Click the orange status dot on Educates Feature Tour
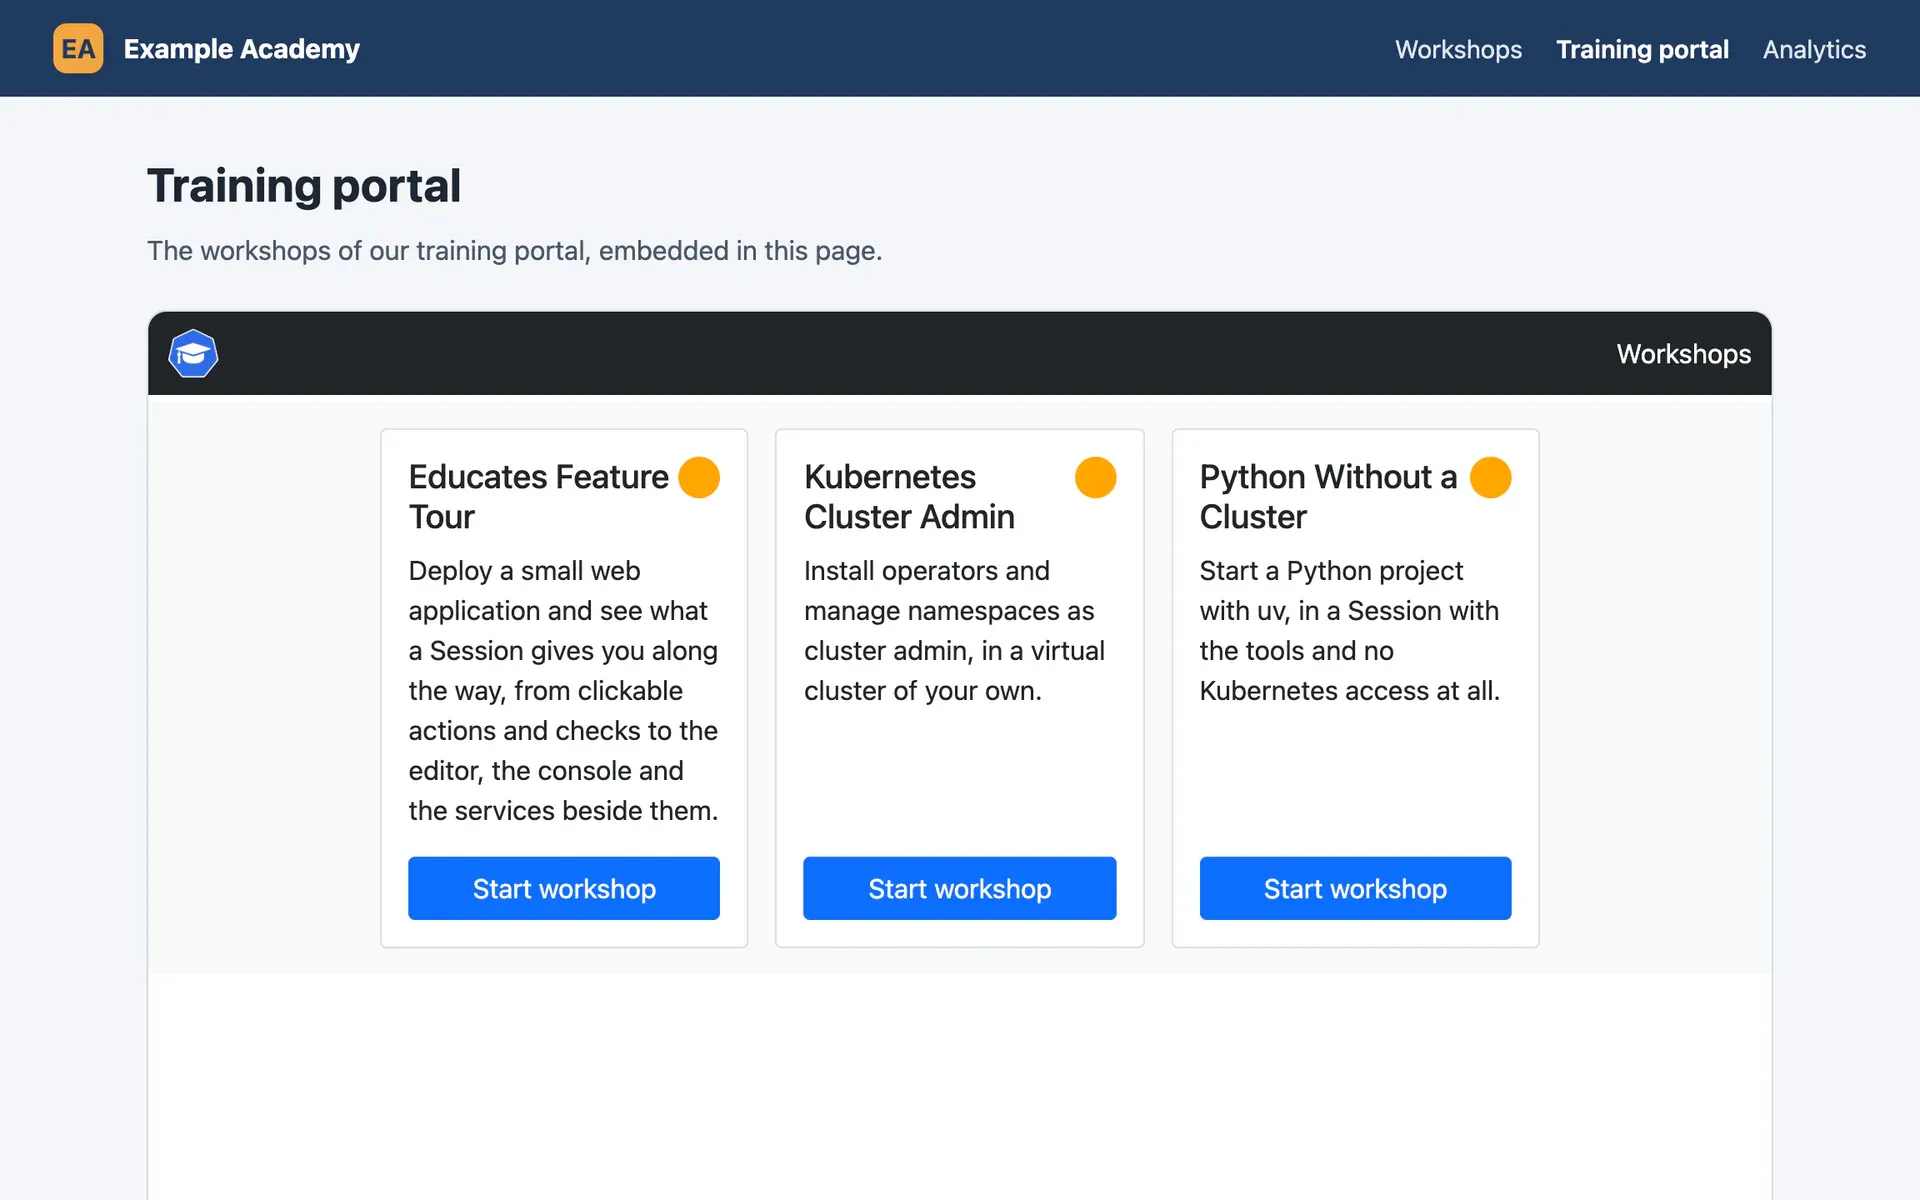Image resolution: width=1920 pixels, height=1200 pixels. click(699, 477)
